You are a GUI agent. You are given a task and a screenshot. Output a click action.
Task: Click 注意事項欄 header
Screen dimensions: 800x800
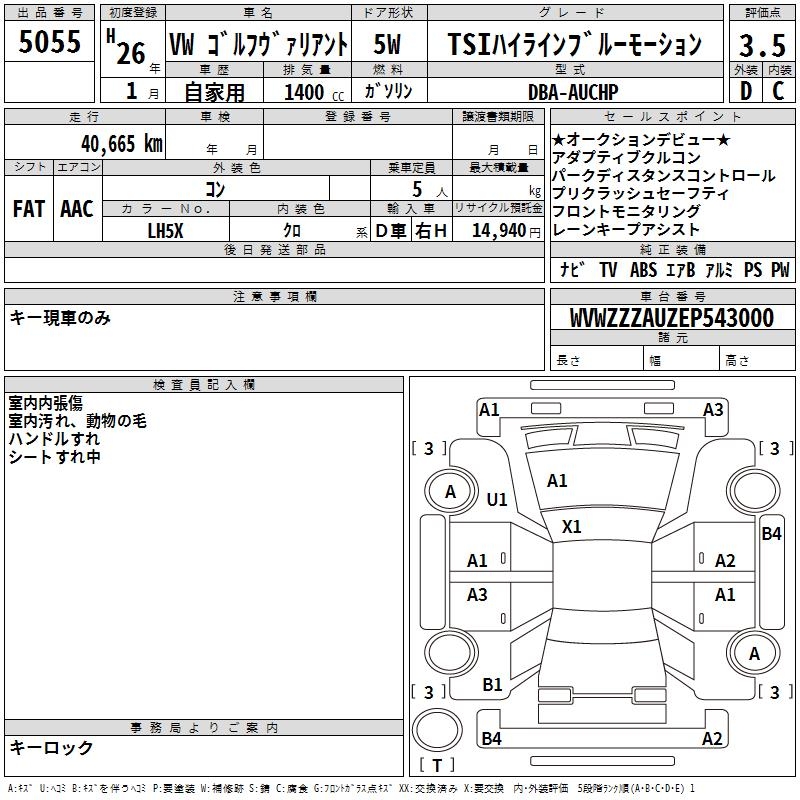click(274, 296)
